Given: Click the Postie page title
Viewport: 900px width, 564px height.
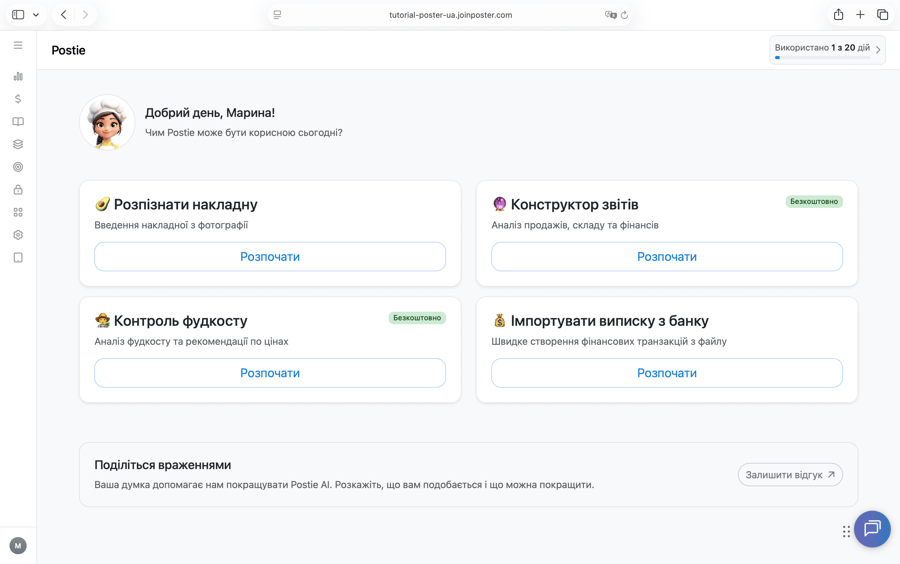Looking at the screenshot, I should click(68, 50).
